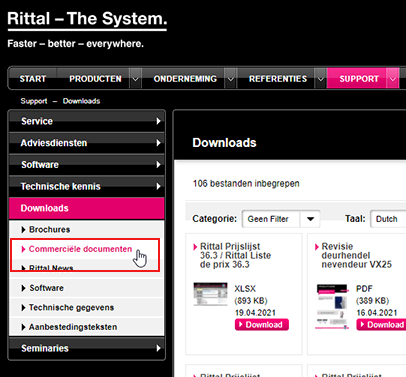
Task: Click the arrow icon beside Brochures
Action: (23, 230)
